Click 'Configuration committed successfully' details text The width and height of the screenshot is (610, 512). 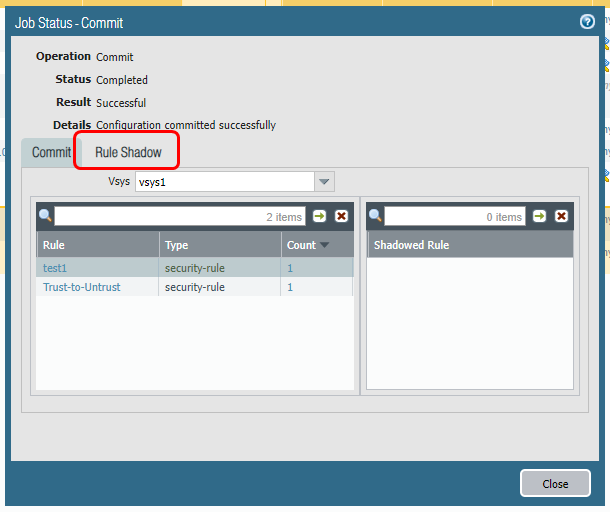(x=186, y=125)
